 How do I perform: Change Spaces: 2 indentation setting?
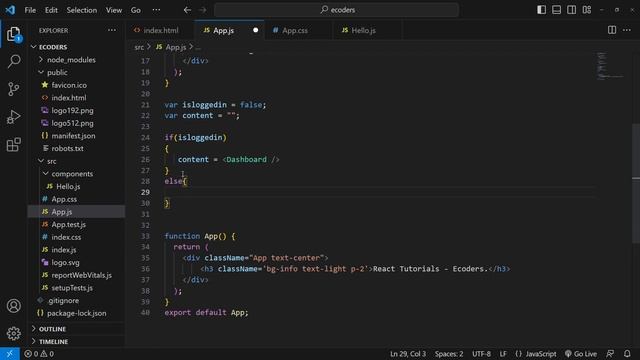pyautogui.click(x=449, y=354)
